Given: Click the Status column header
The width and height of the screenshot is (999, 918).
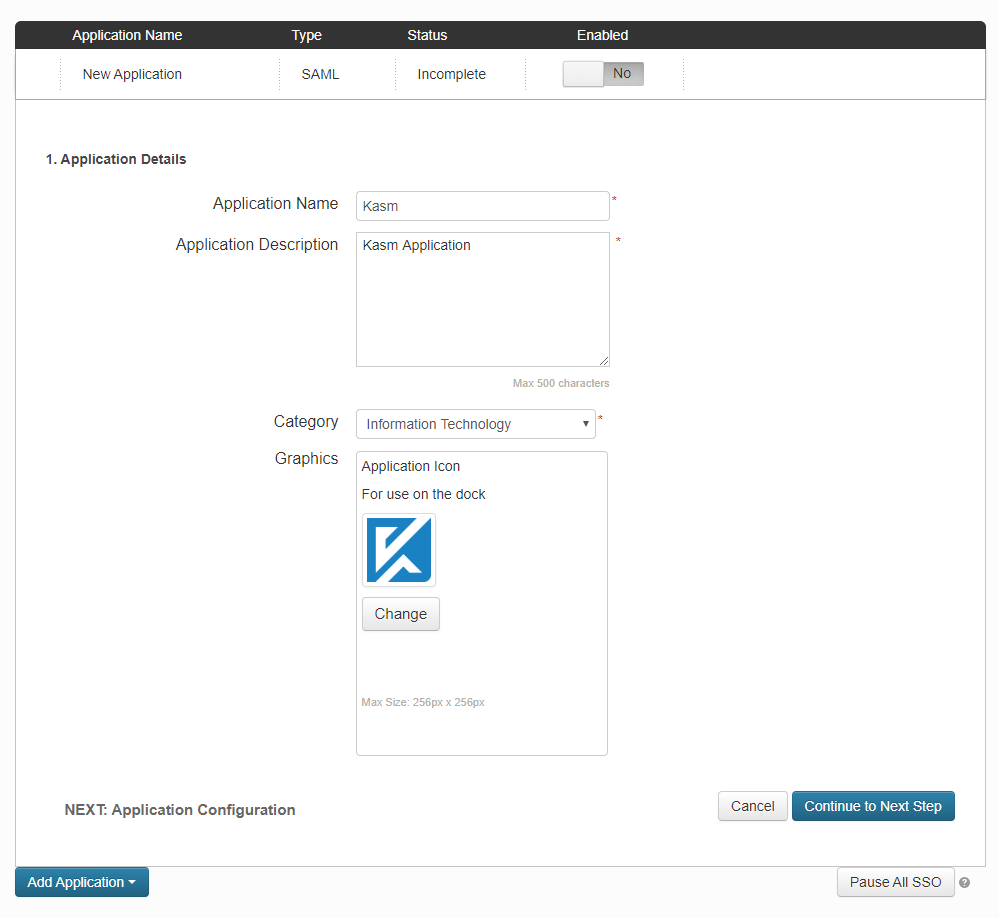Looking at the screenshot, I should [x=427, y=35].
